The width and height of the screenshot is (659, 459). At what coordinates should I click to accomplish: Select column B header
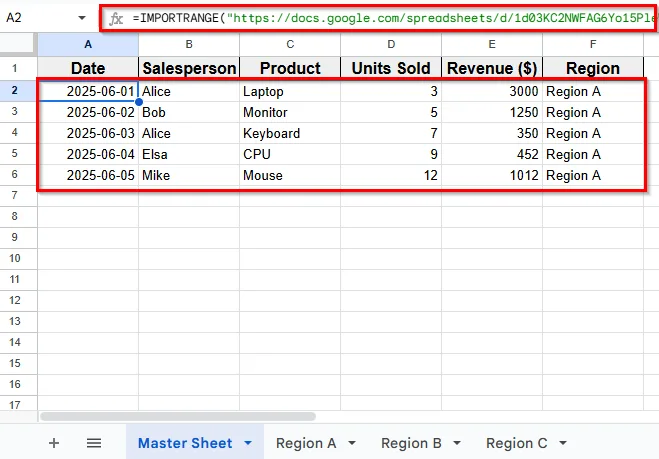[x=189, y=45]
